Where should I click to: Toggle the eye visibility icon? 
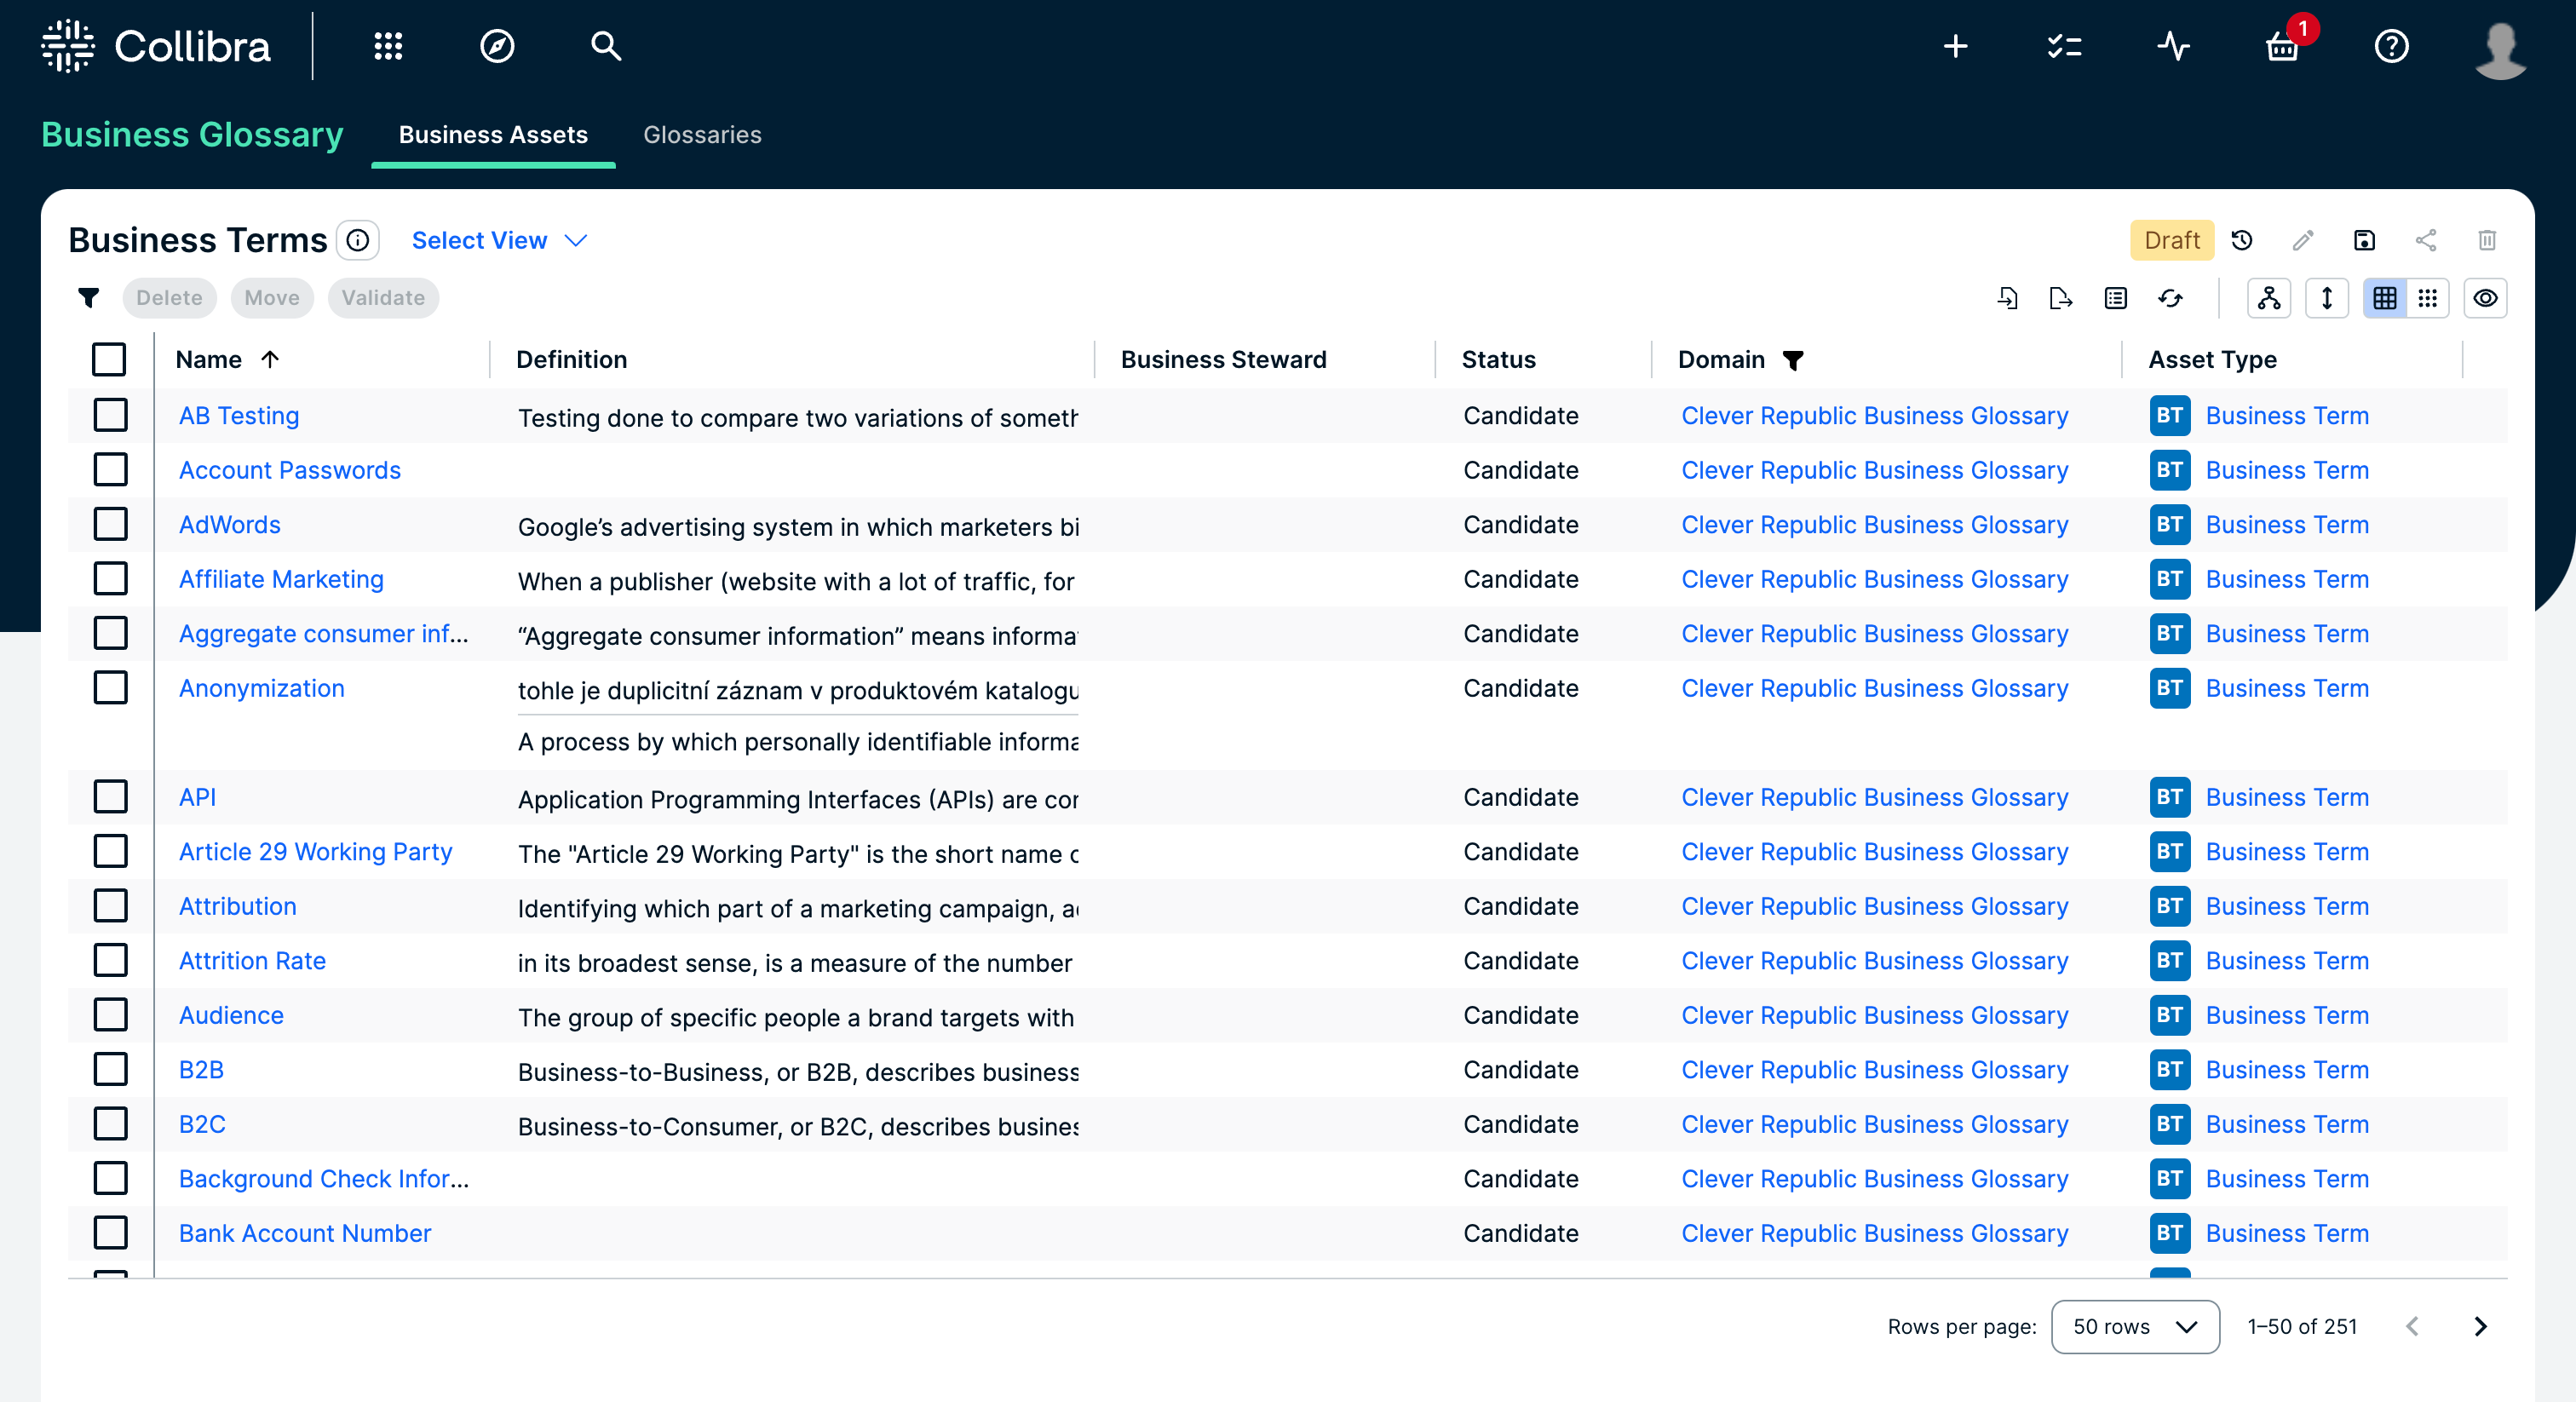point(2485,298)
